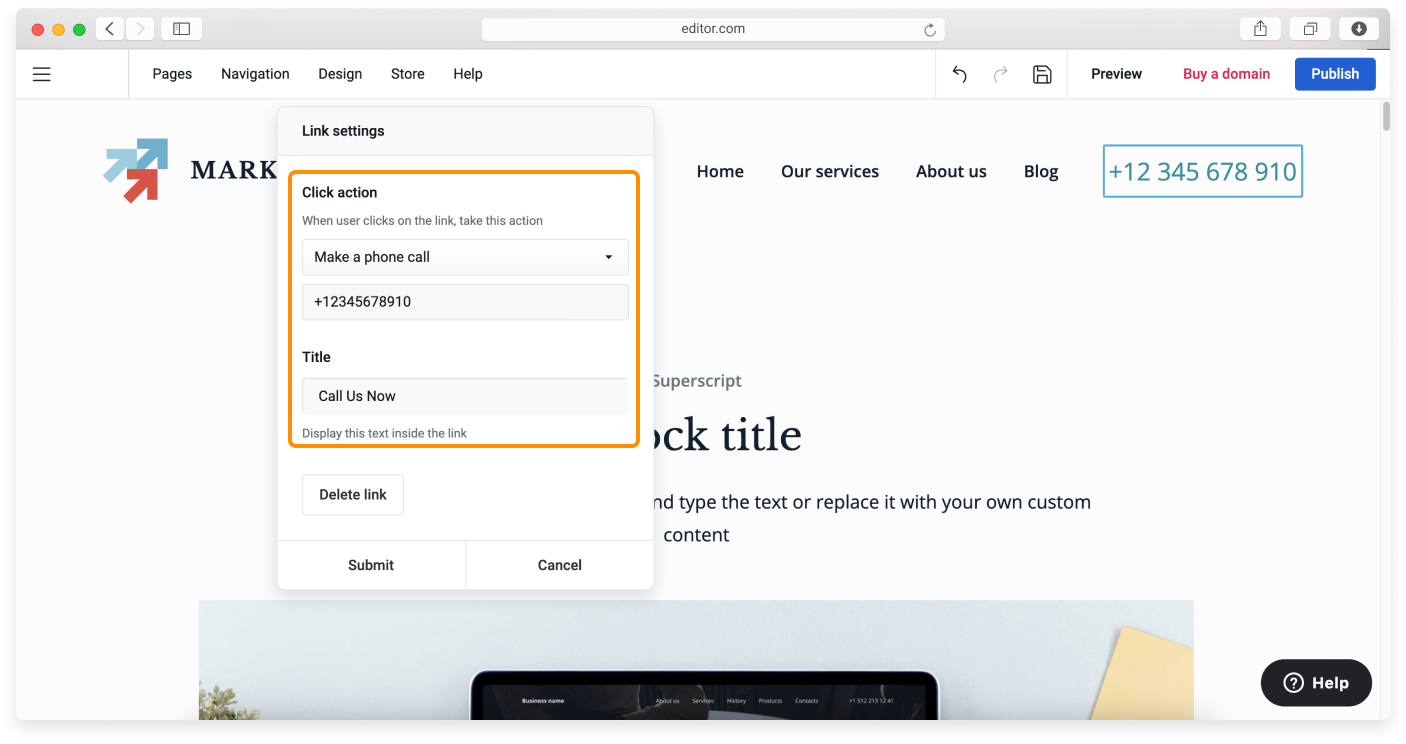Click the Title field Call Us Now
This screenshot has height=744, width=1406.
465,396
